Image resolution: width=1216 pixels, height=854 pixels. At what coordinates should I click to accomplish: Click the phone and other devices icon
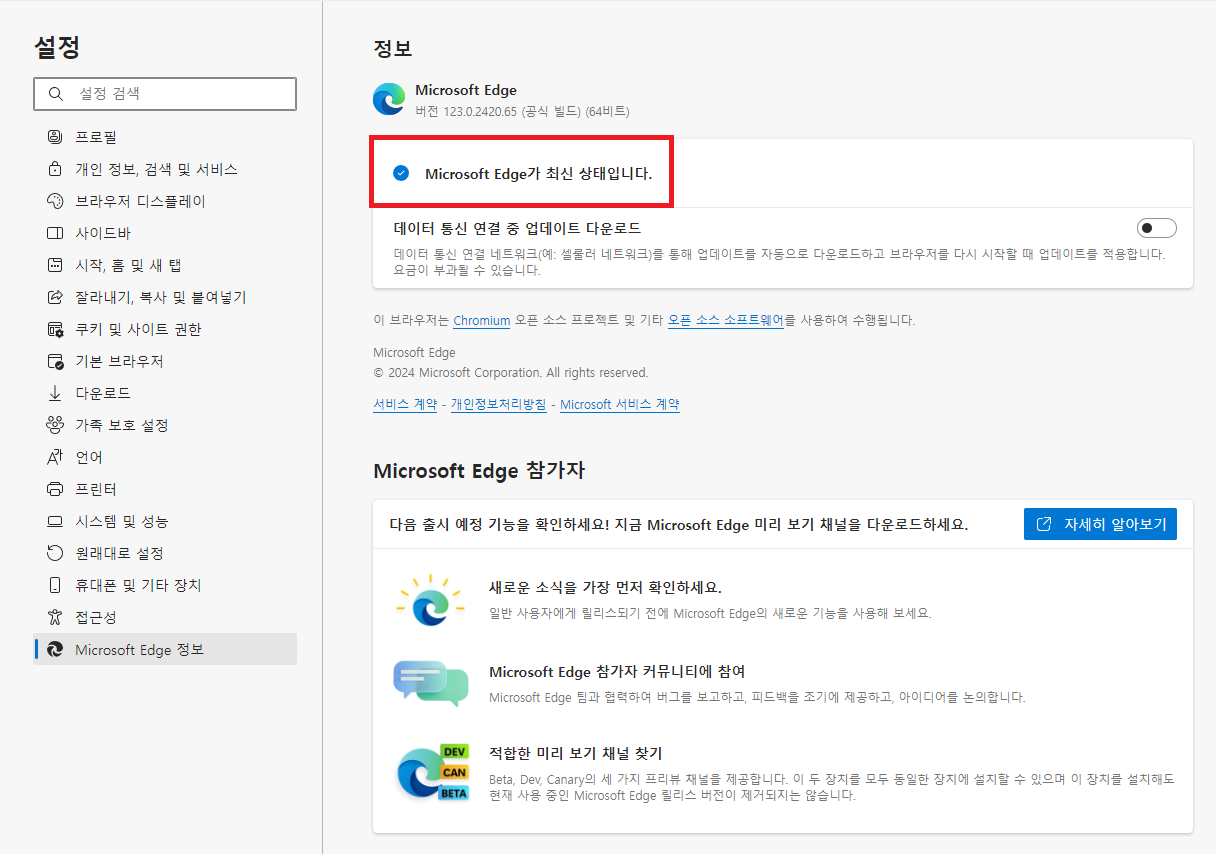coord(55,585)
